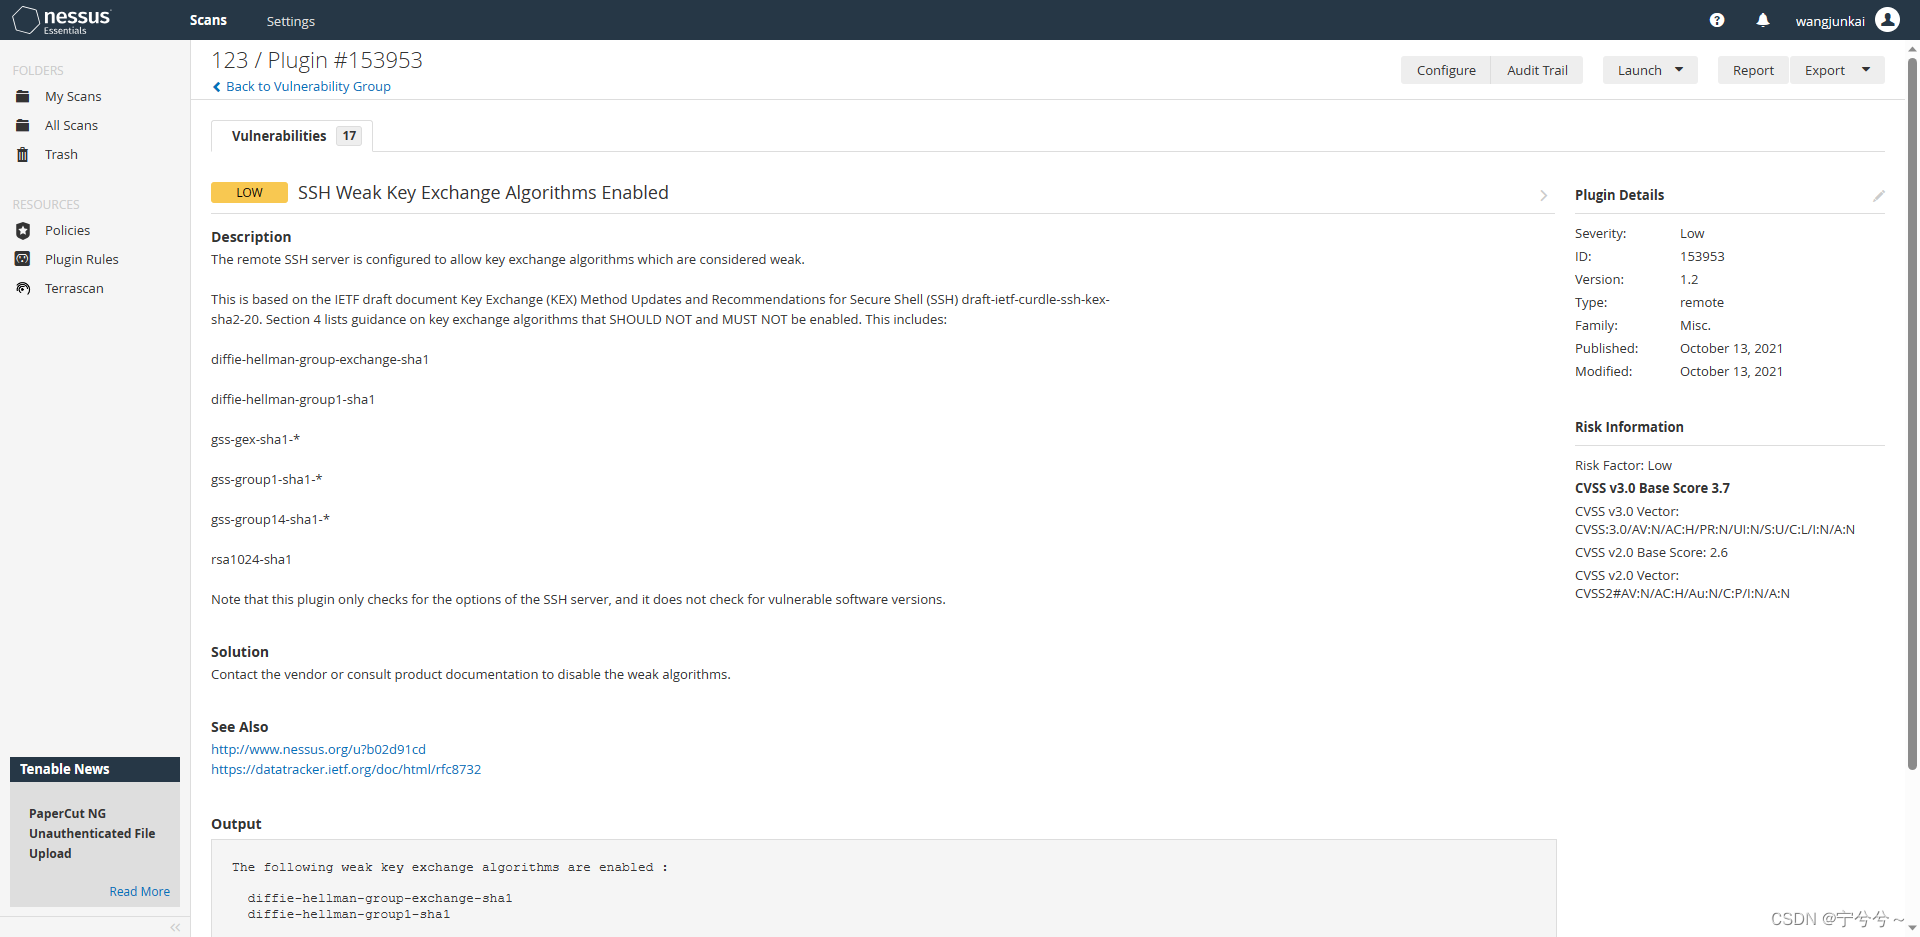Click the 123 / Plugin #153953 page title

(317, 60)
